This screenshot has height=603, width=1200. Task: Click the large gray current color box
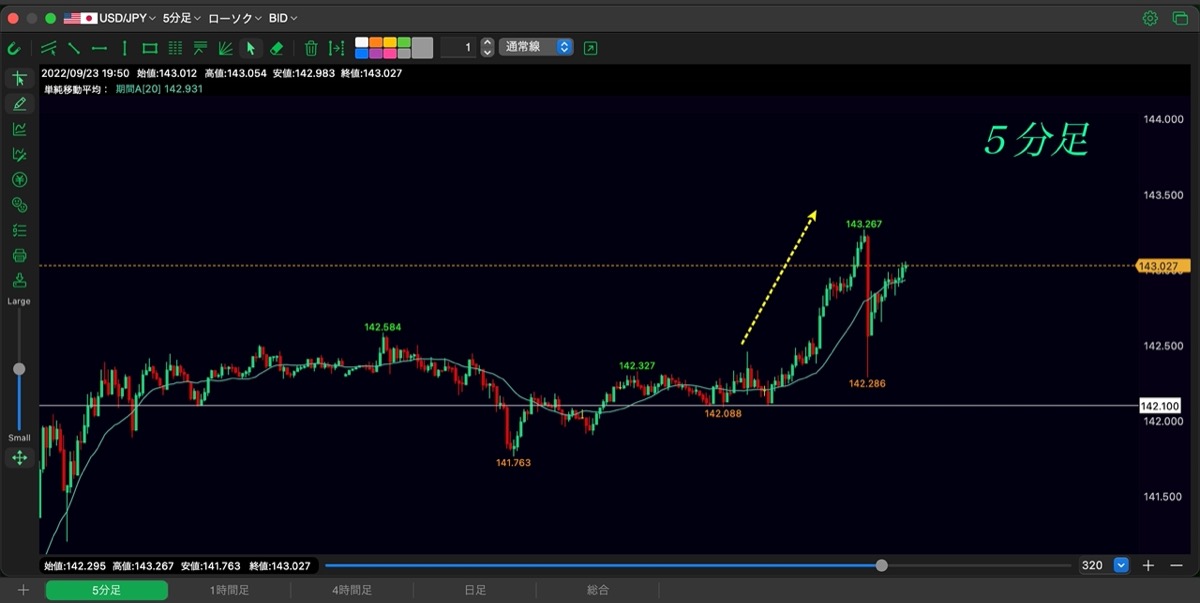(422, 47)
